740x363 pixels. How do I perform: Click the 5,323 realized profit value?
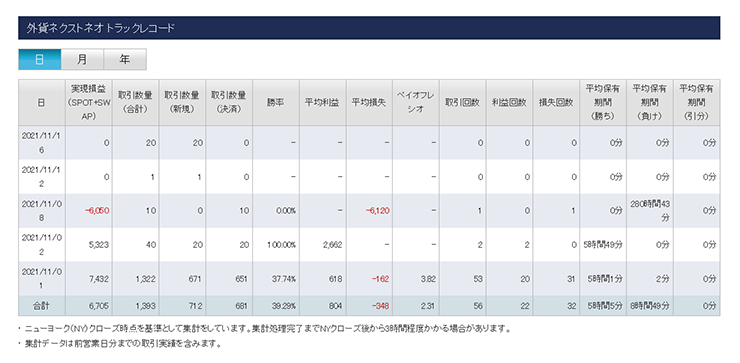pyautogui.click(x=100, y=245)
